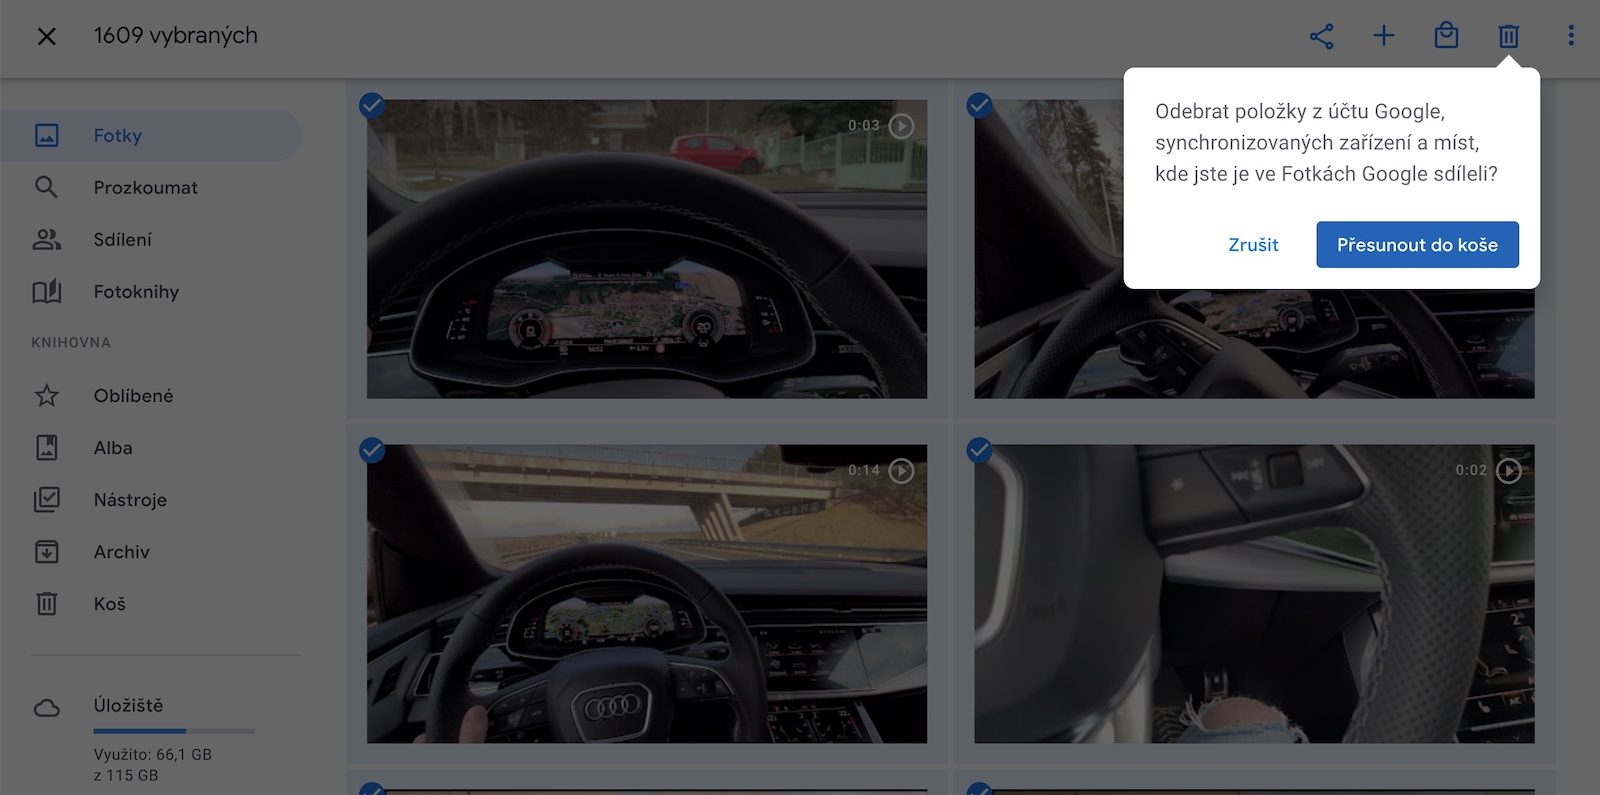Open Oblíbené

coord(150,396)
